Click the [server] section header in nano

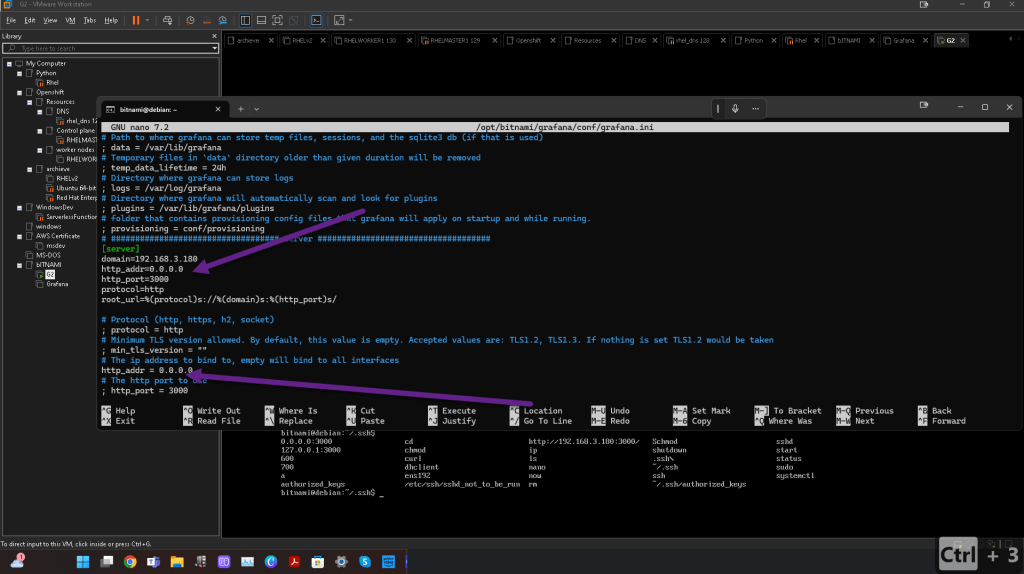(120, 249)
